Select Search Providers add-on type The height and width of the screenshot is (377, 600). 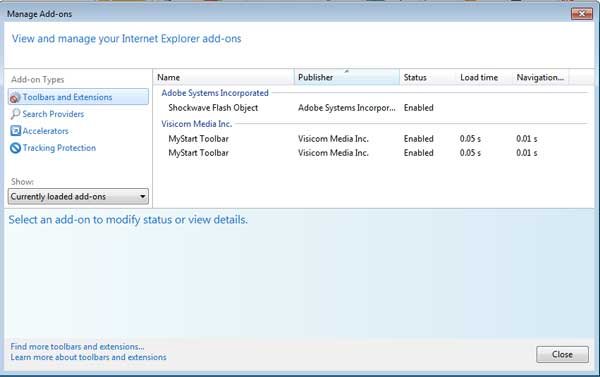click(x=53, y=114)
